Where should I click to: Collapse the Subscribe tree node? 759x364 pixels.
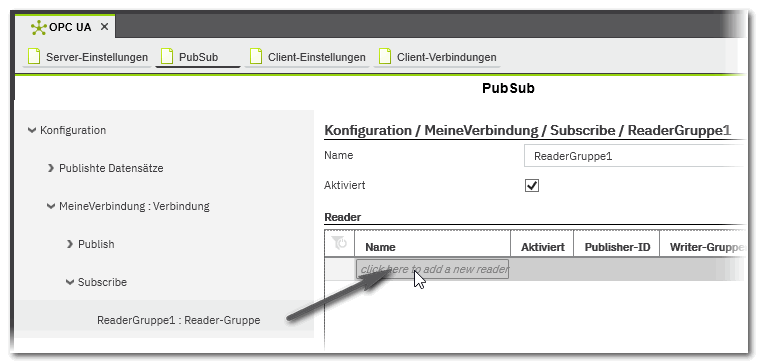(70, 282)
